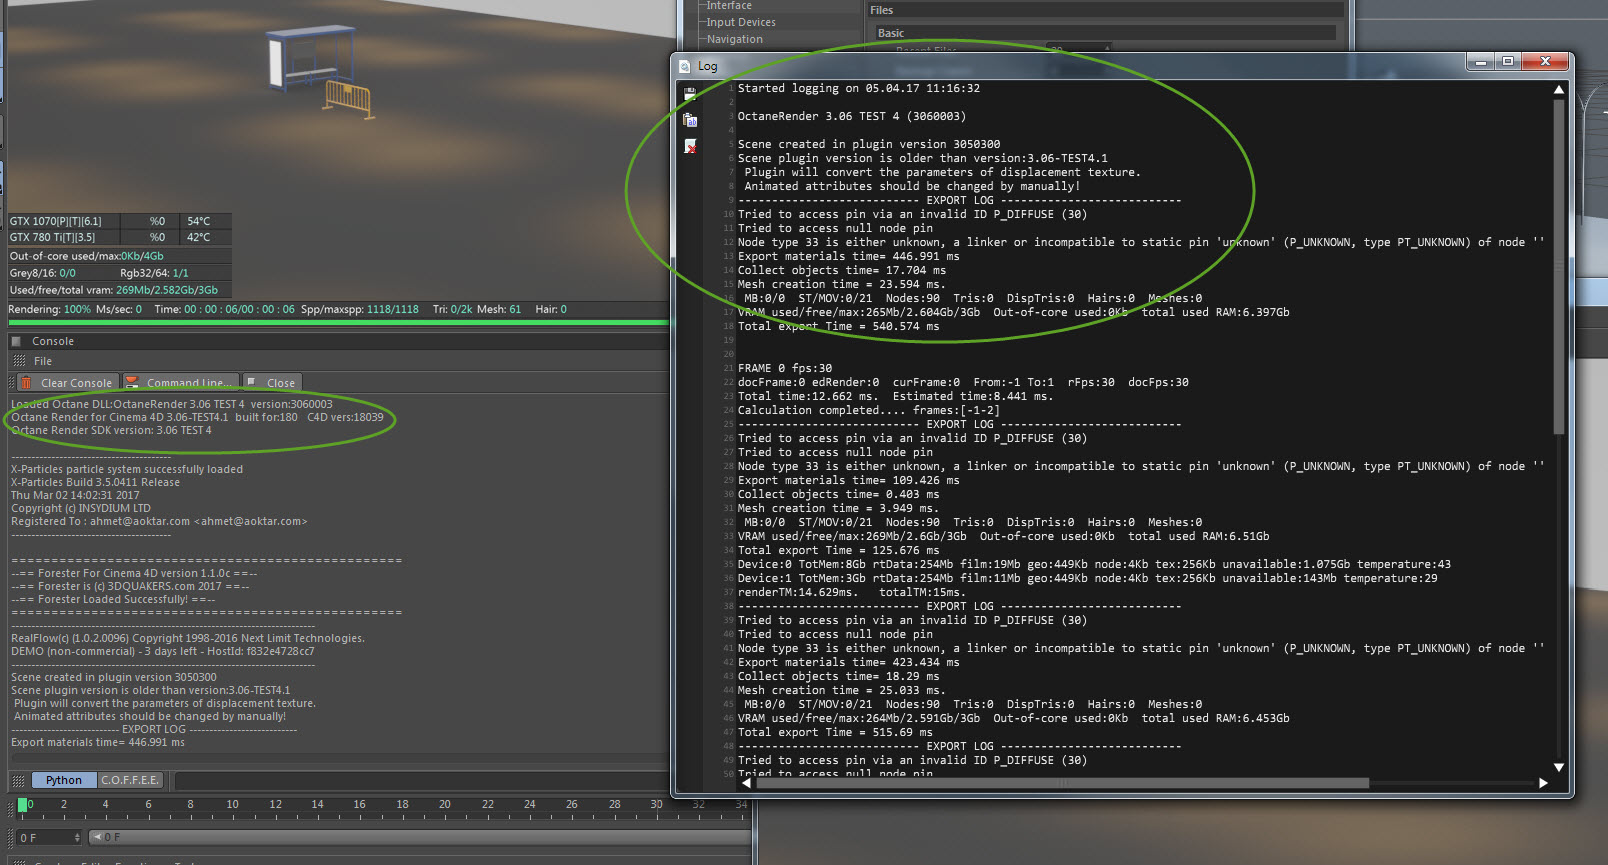Click the GTX 780 Ti GPU status row
The image size is (1608, 865).
[120, 237]
